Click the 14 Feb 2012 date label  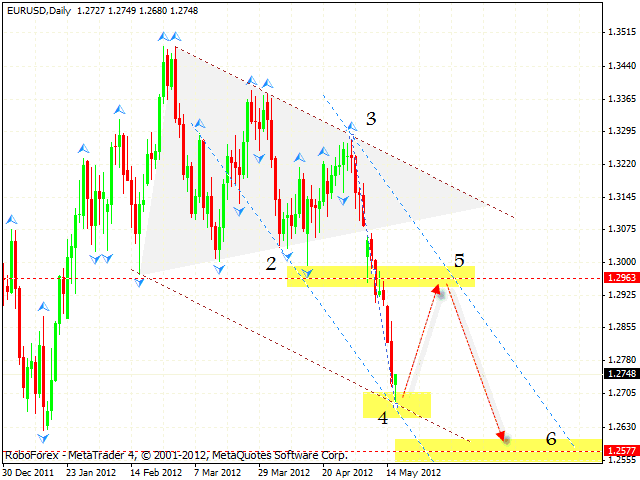[x=156, y=473]
